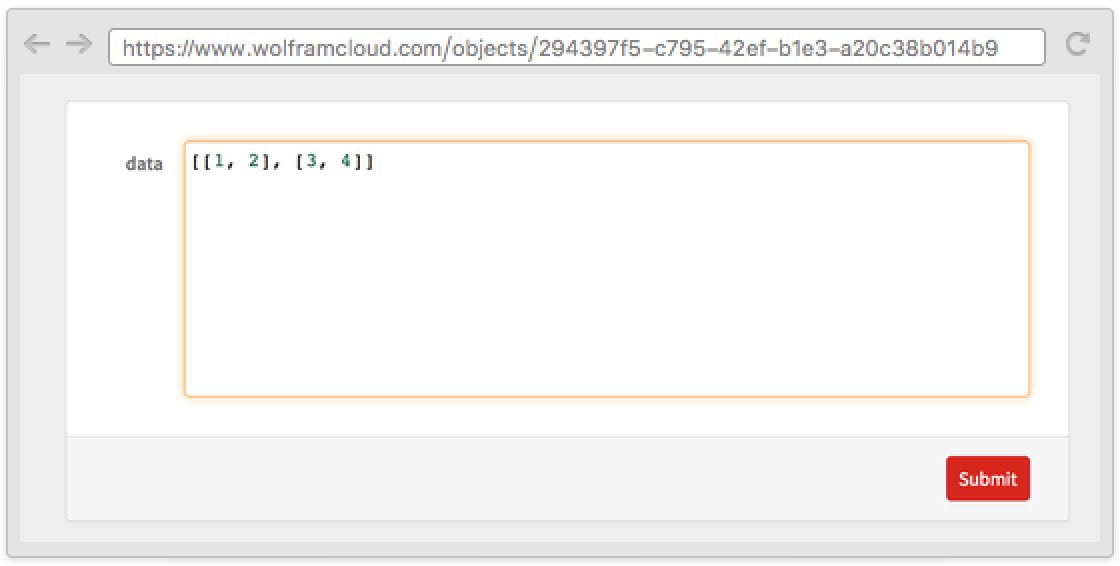Click the opening double brackets in data
The width and height of the screenshot is (1120, 566).
pyautogui.click(x=202, y=163)
